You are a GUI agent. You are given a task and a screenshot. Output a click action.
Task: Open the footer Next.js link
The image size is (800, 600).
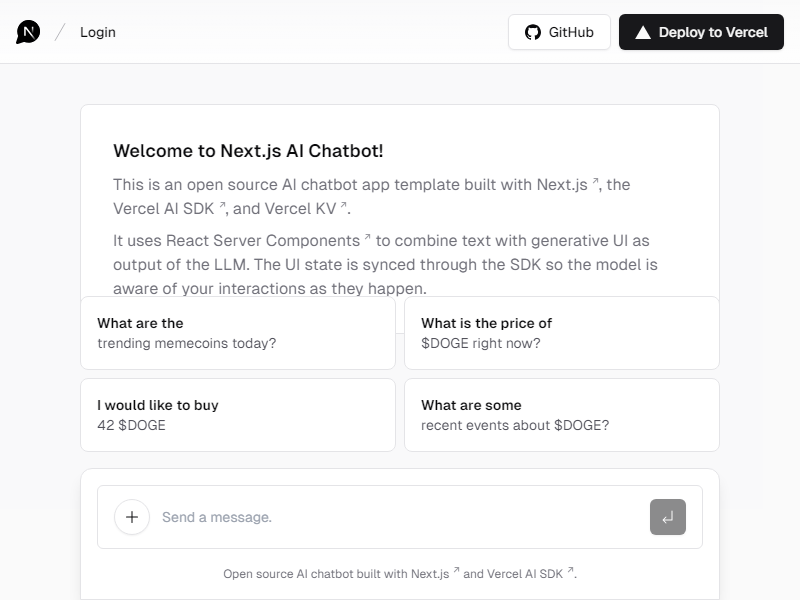pos(435,573)
